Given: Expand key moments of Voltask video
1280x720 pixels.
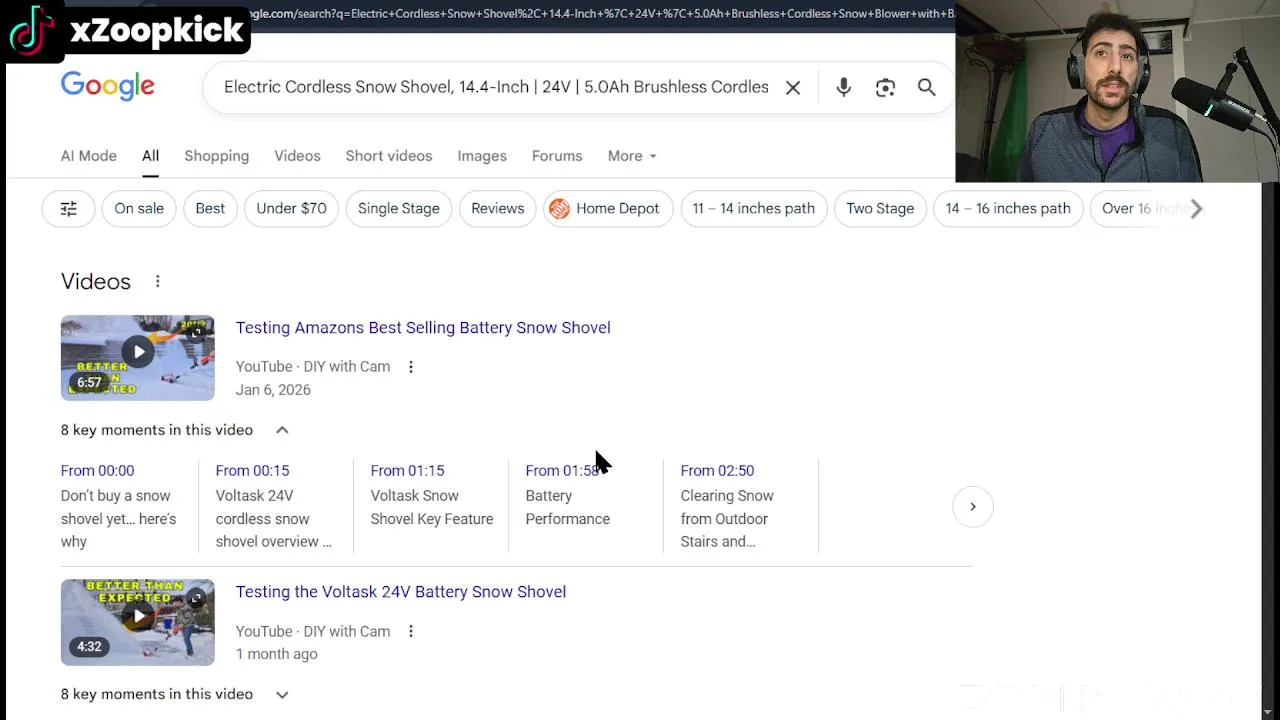Looking at the screenshot, I should [x=282, y=694].
